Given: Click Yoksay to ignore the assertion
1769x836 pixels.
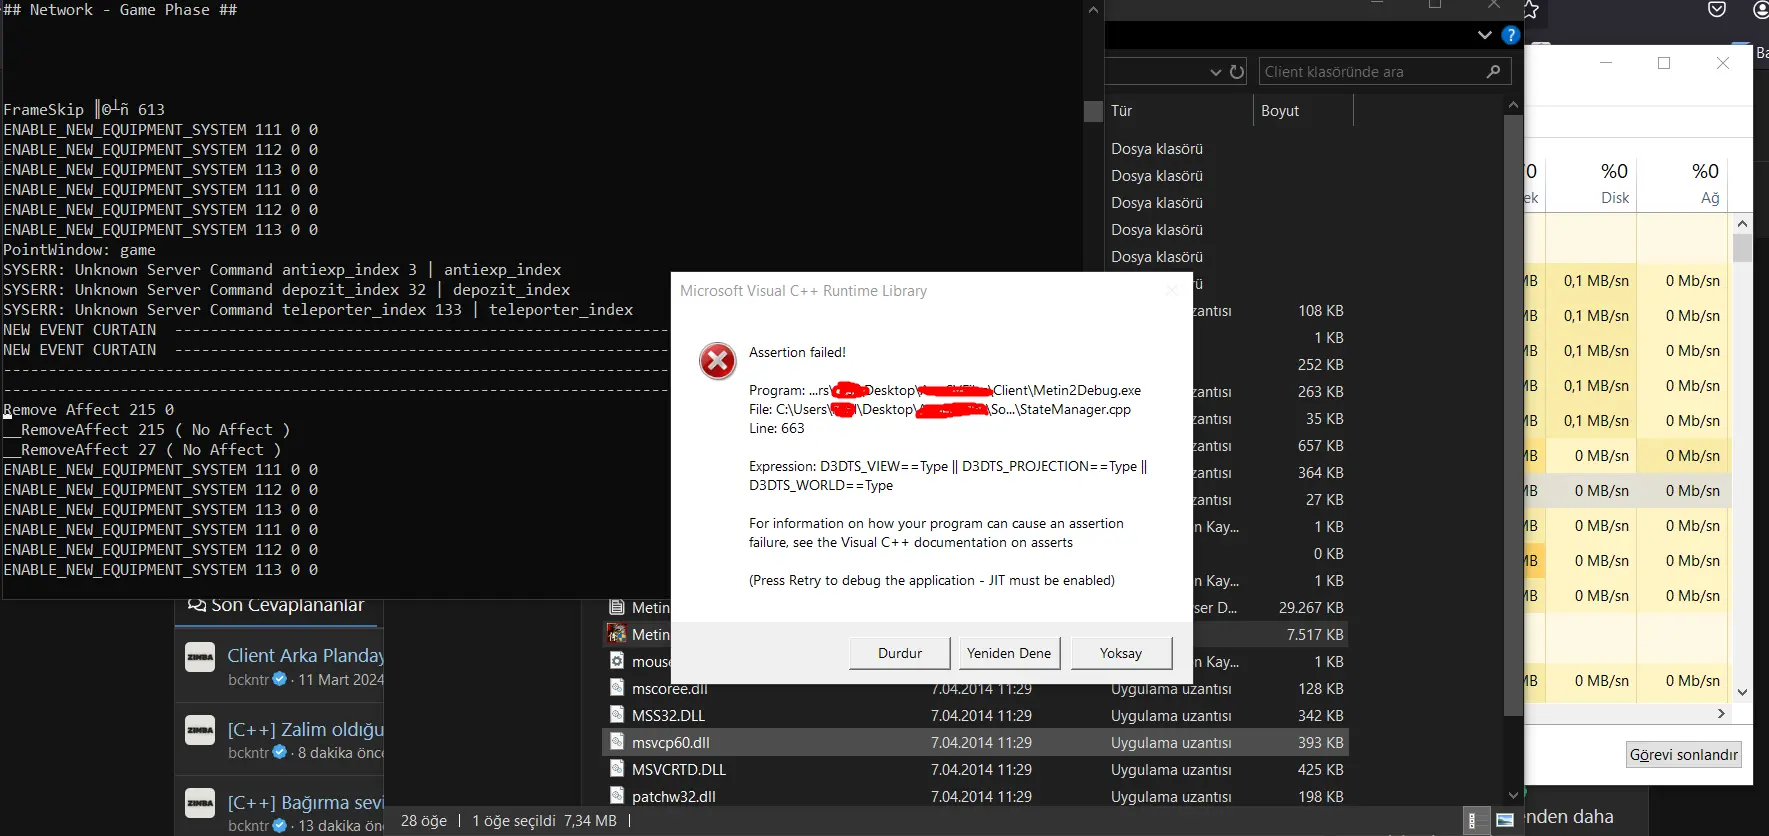Looking at the screenshot, I should pyautogui.click(x=1120, y=653).
